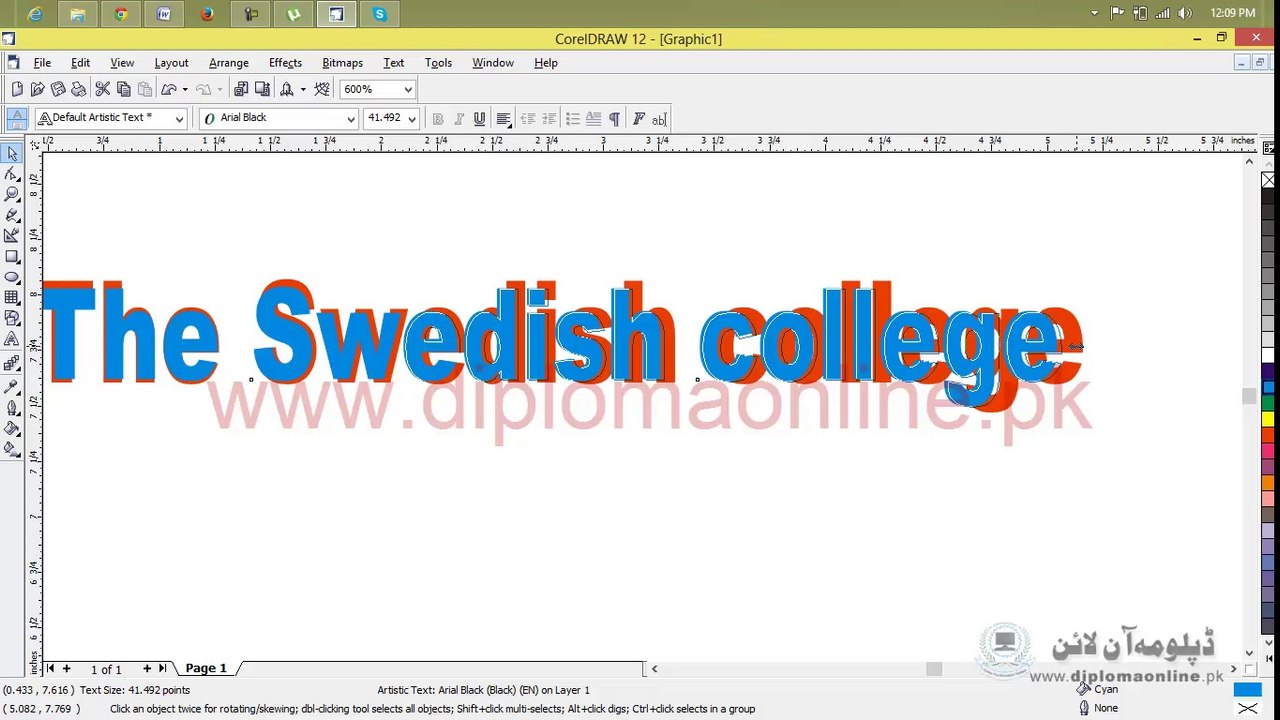
Task: Open the Application Launcher
Action: pos(287,89)
